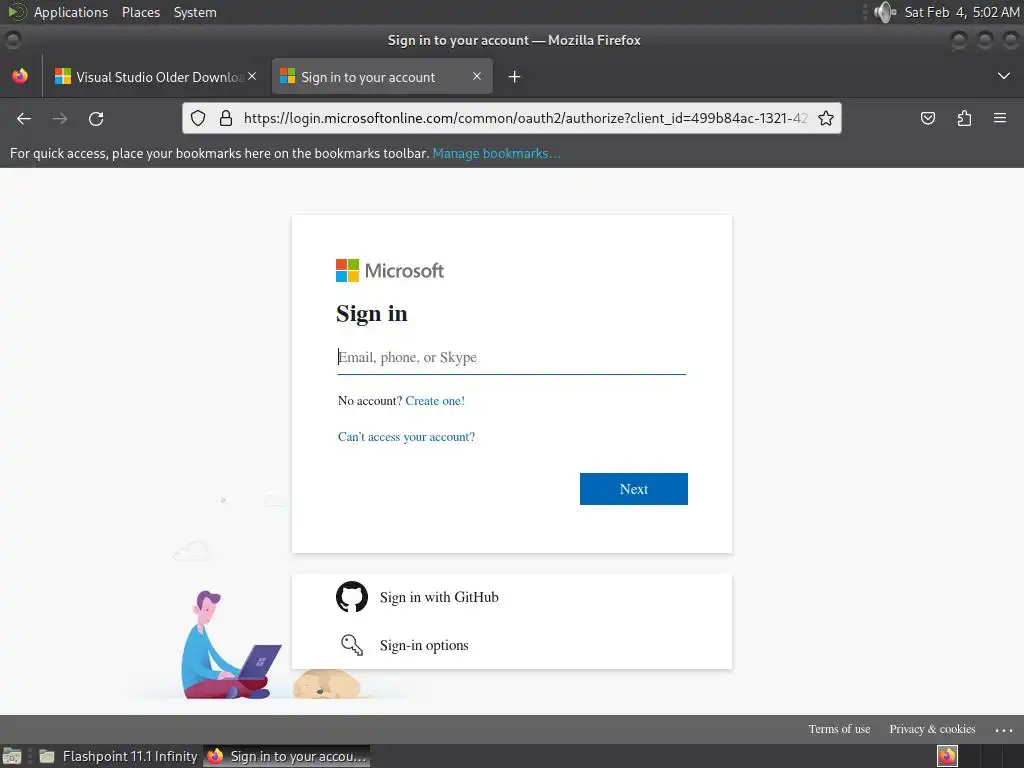
Task: Open the Applications menu
Action: tap(71, 12)
